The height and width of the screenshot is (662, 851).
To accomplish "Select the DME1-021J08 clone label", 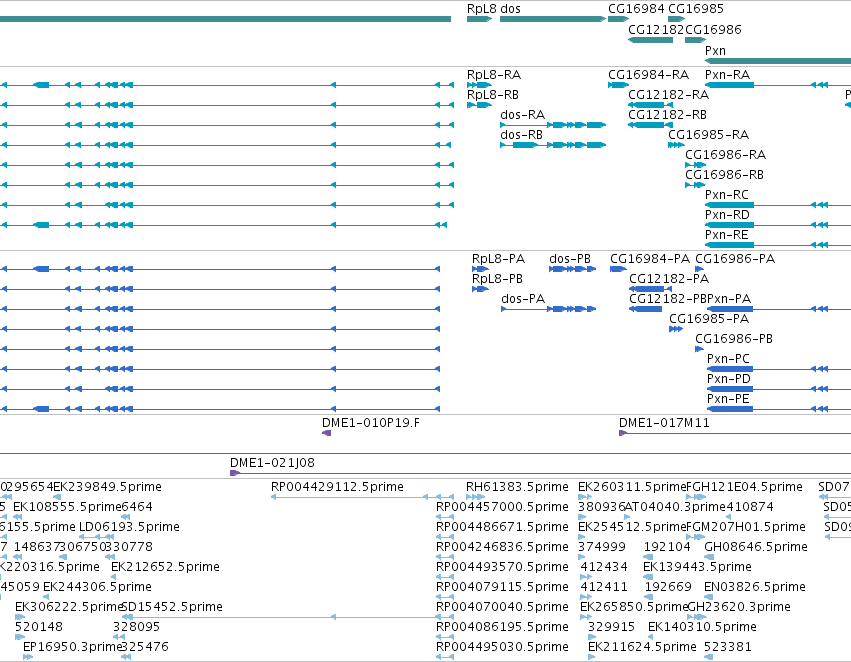I will pyautogui.click(x=272, y=463).
